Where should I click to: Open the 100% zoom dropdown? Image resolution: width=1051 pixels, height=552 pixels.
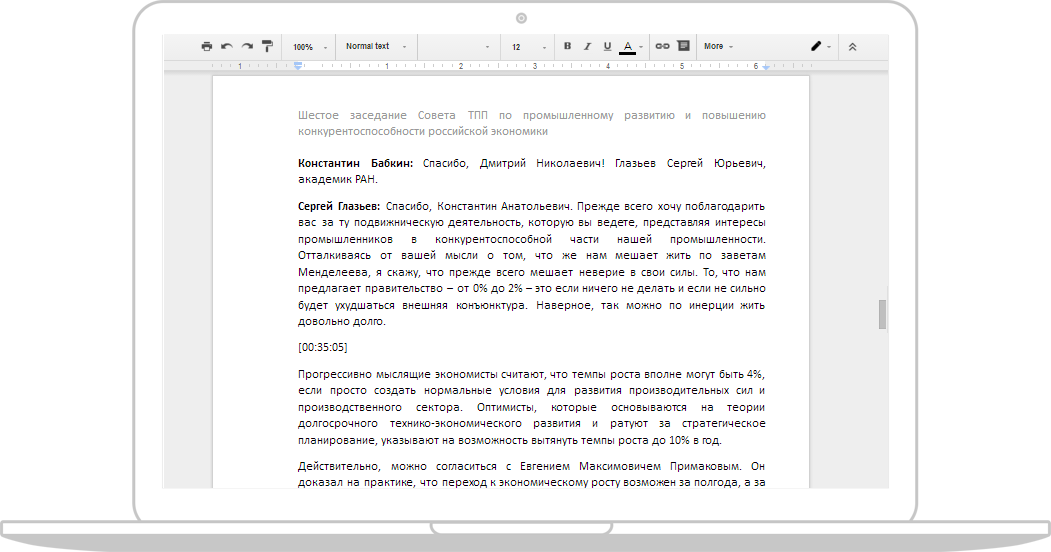click(309, 46)
